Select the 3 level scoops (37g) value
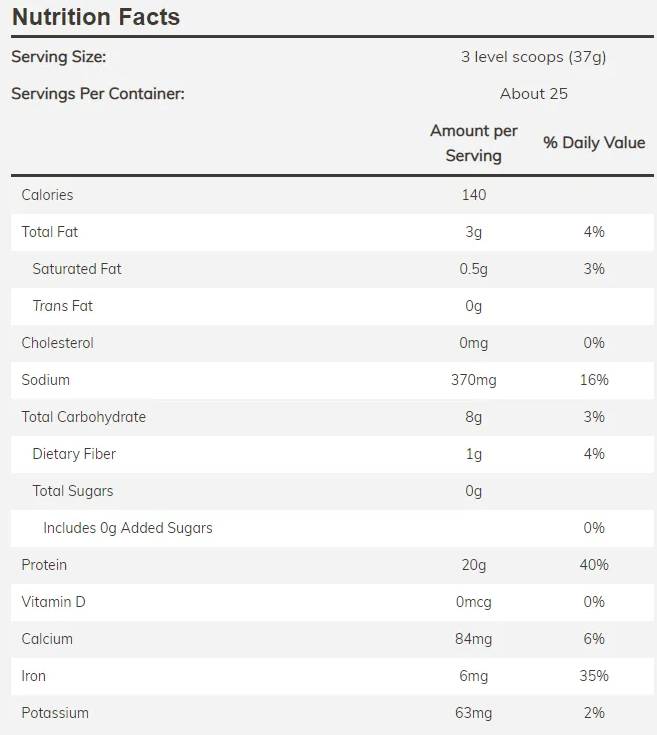Image resolution: width=657 pixels, height=735 pixels. point(533,57)
